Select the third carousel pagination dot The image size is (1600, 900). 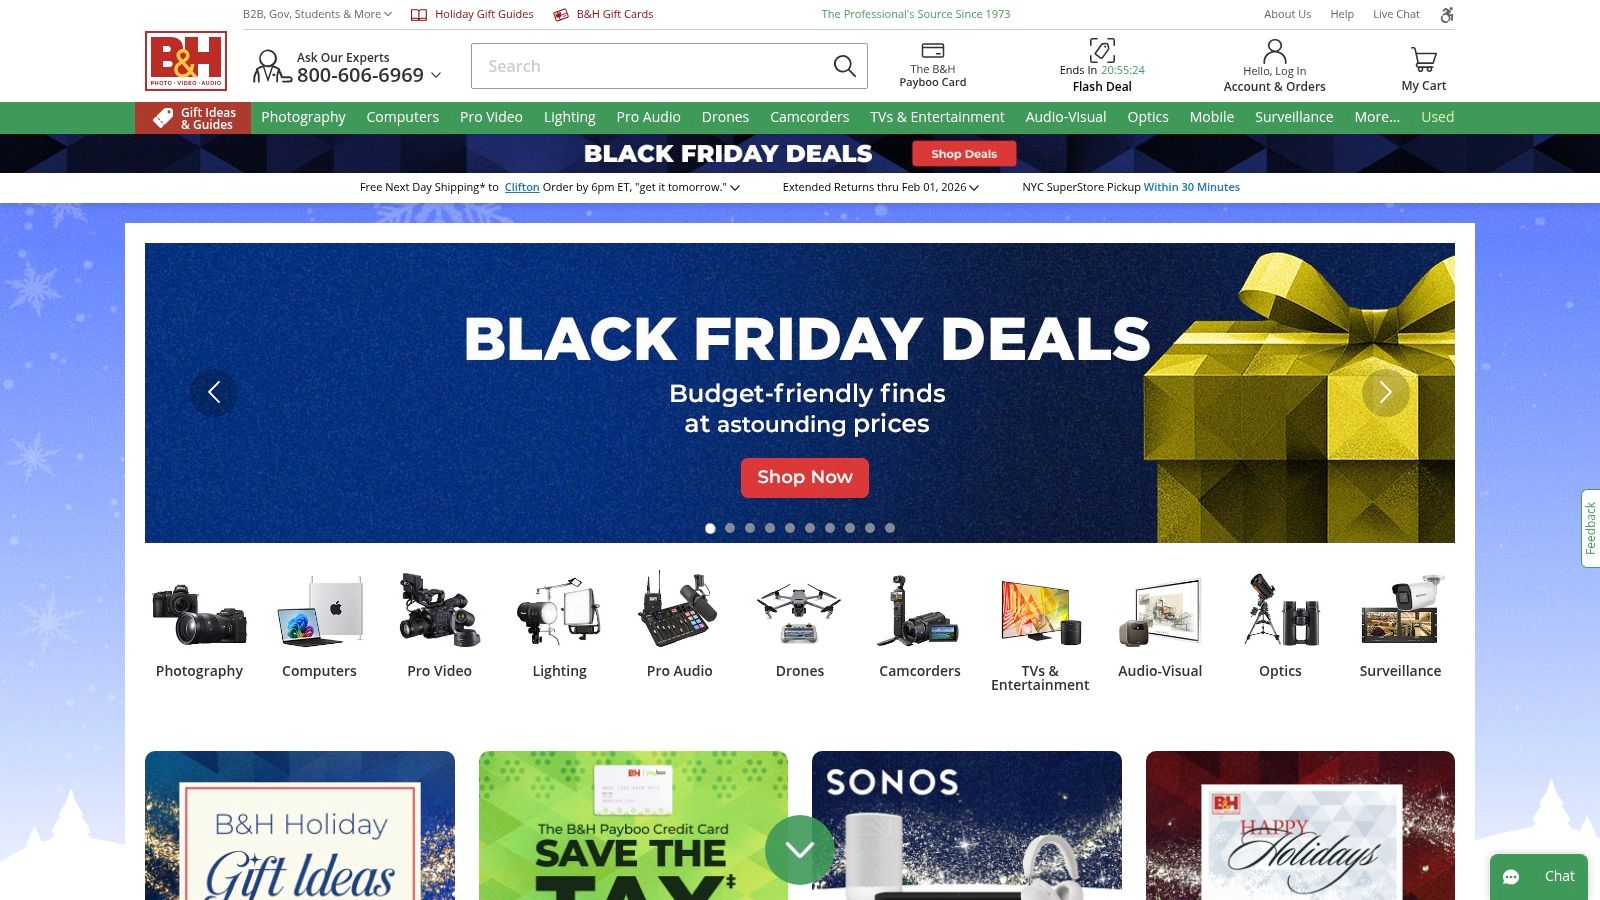click(x=750, y=528)
